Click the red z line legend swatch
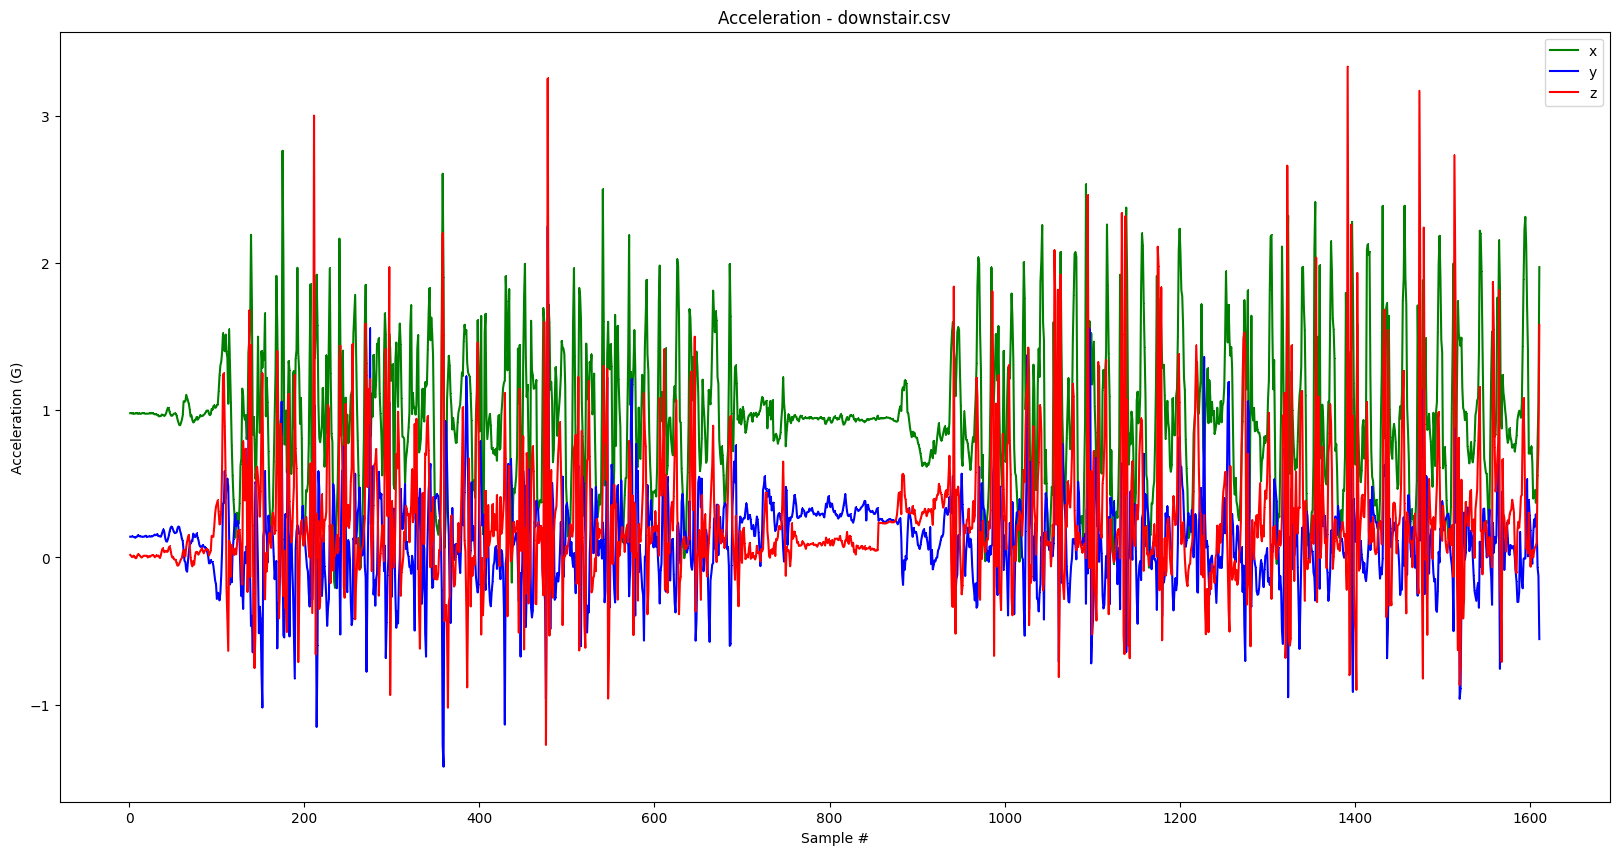 [x=1563, y=95]
